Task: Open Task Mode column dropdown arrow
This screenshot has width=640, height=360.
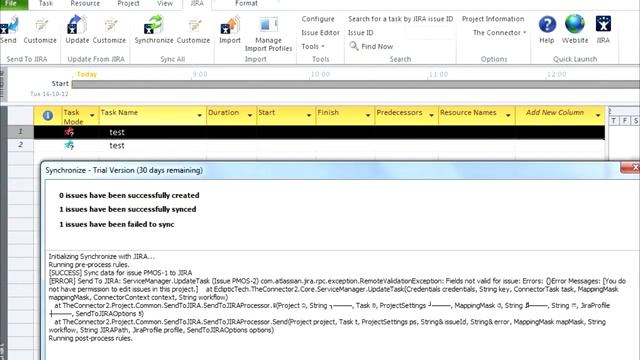Action: (x=92, y=116)
